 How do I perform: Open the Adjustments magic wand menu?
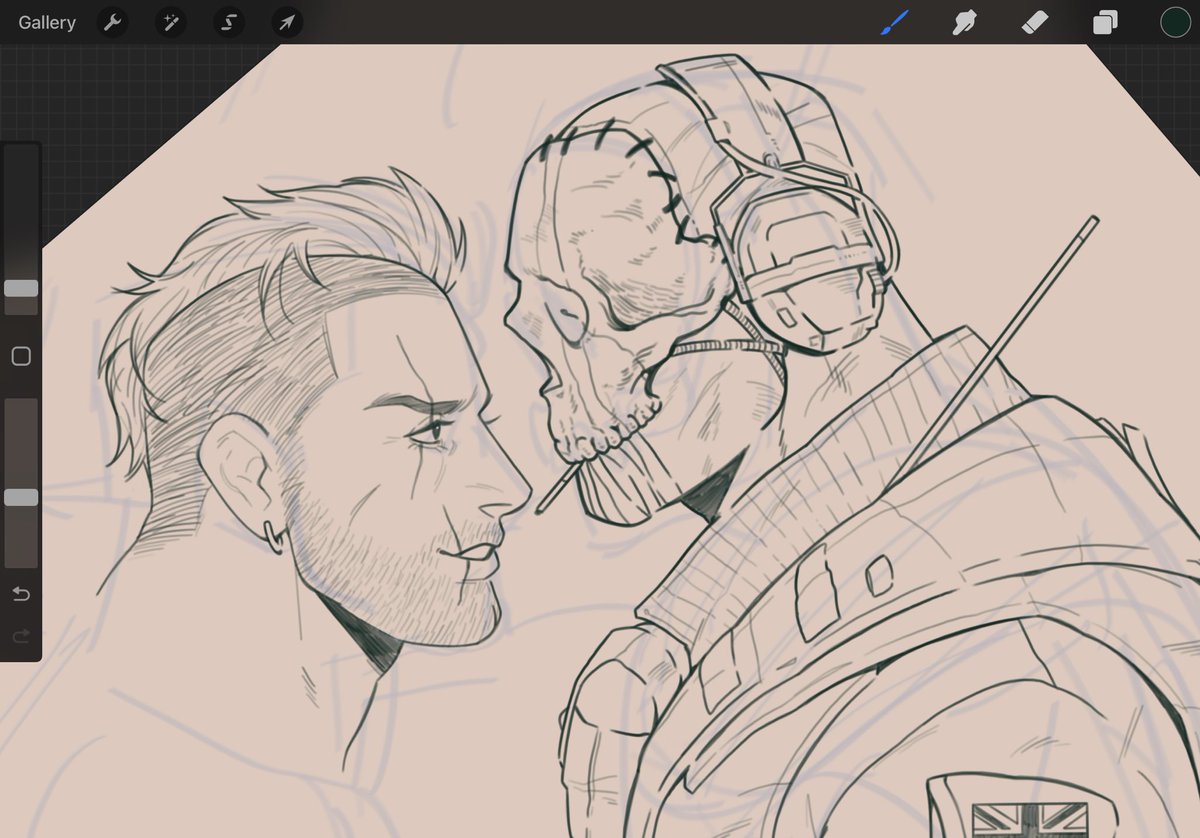point(171,22)
